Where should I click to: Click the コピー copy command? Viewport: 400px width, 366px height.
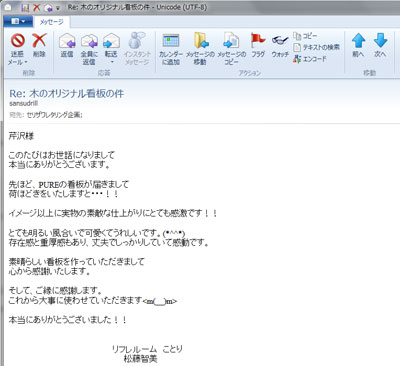(305, 36)
